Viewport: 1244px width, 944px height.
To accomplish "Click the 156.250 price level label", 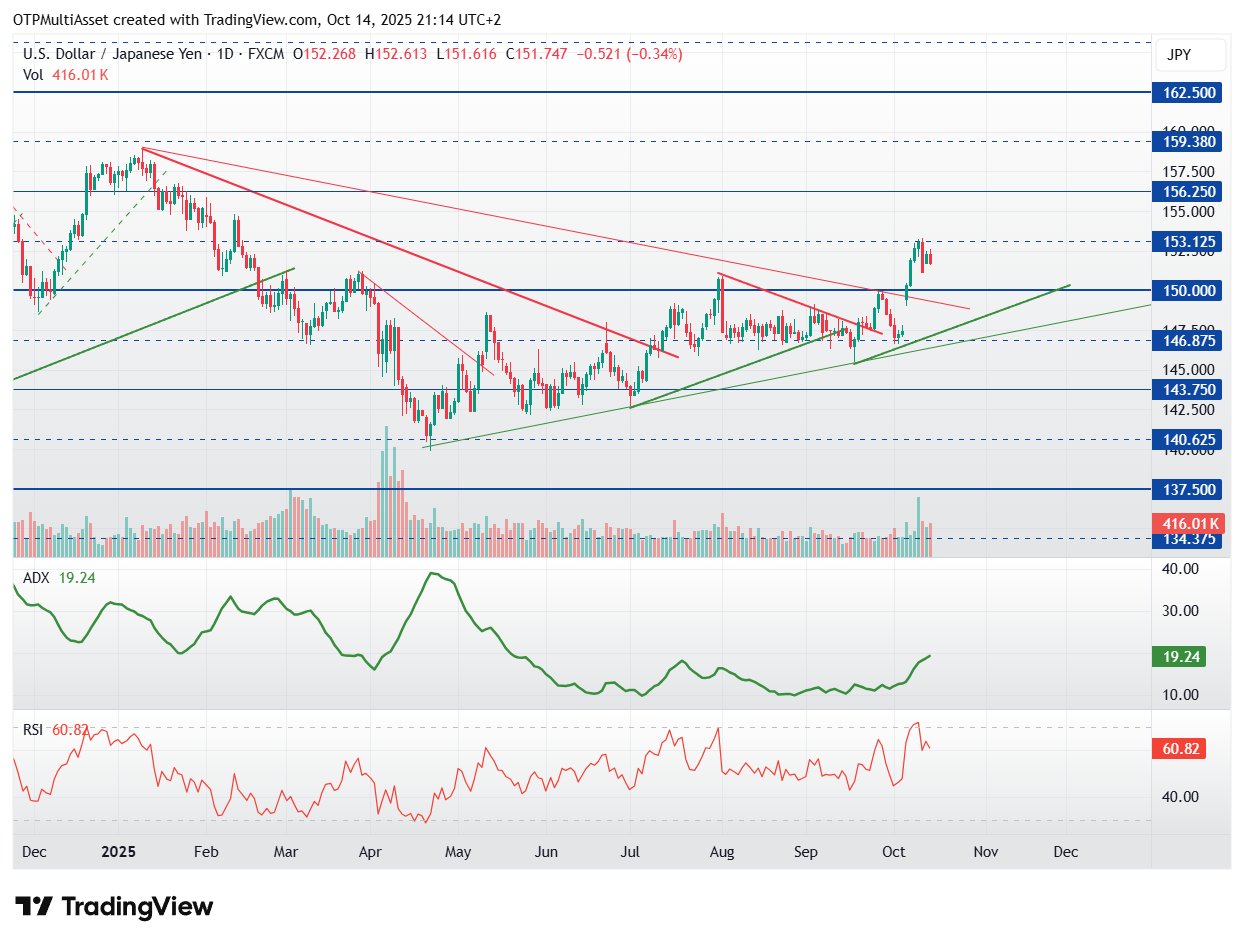I will [x=1189, y=191].
